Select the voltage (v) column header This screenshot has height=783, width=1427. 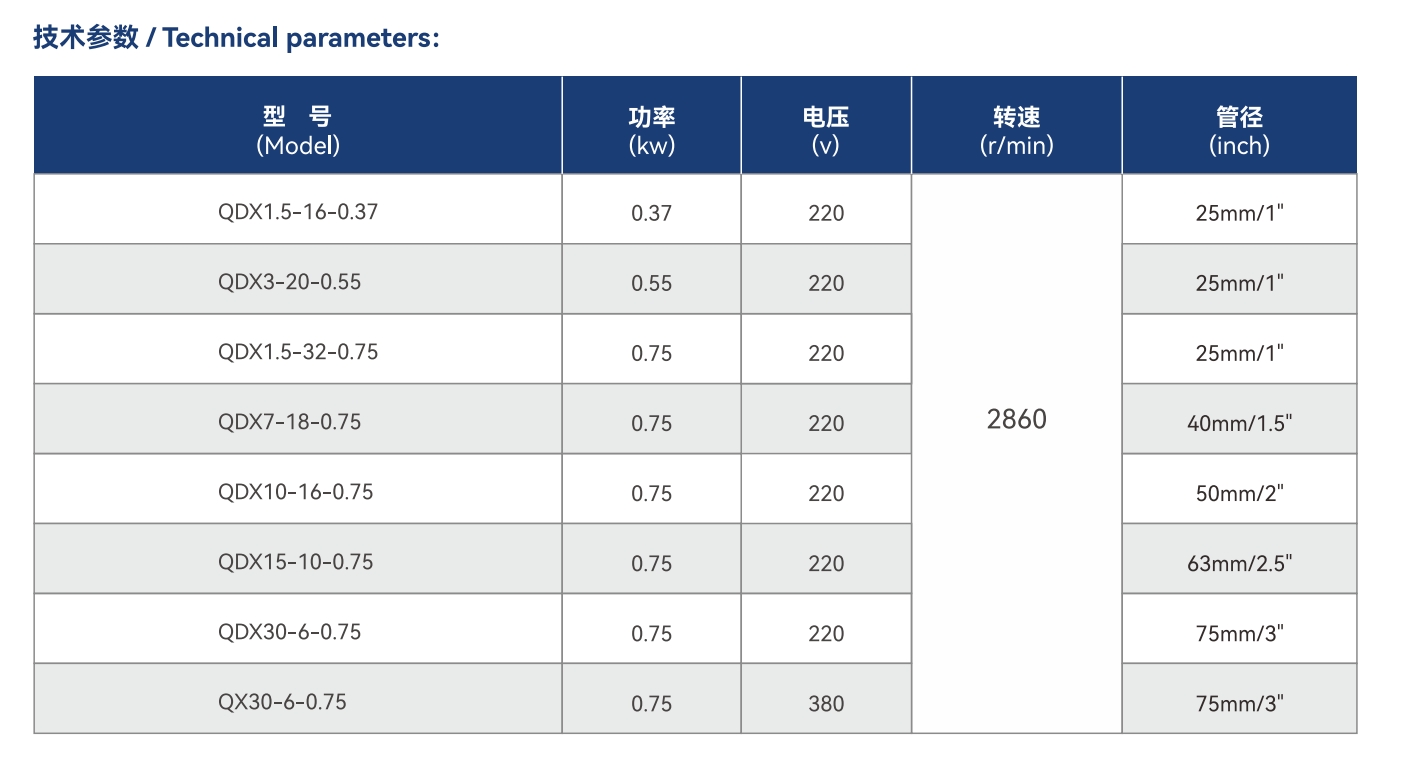coord(826,131)
